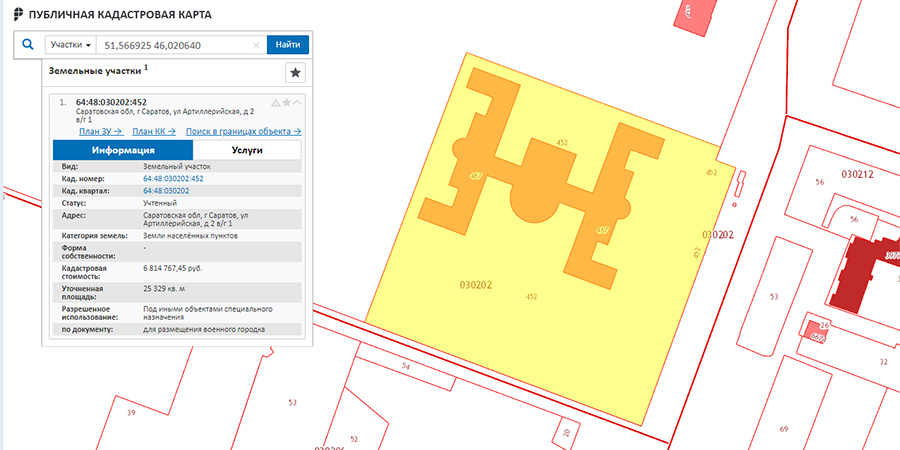
Task: Clear the search field with X
Action: point(256,45)
